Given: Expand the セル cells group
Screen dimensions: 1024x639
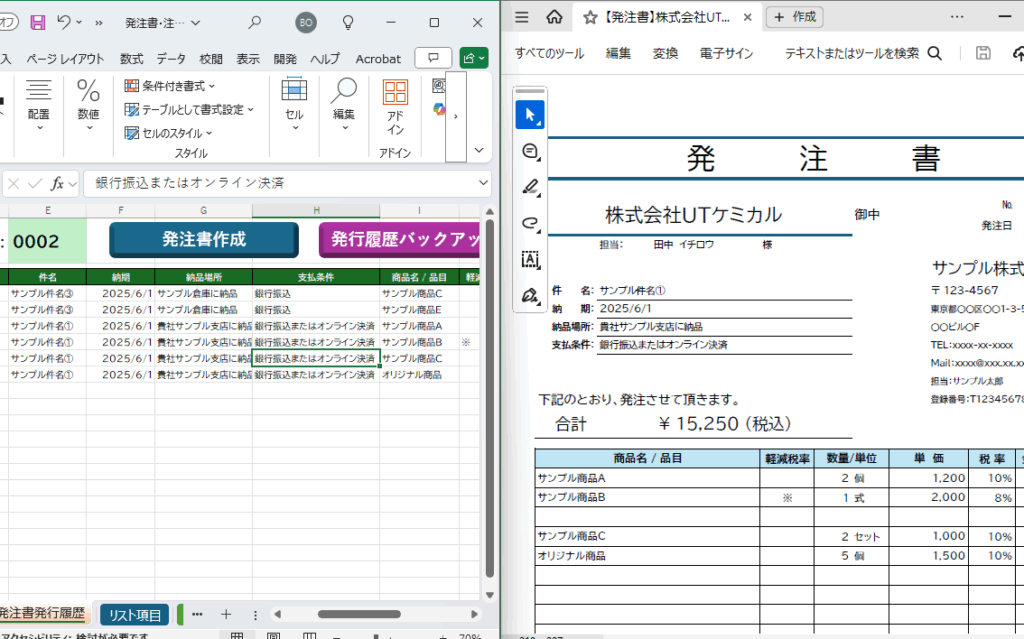Looking at the screenshot, I should pyautogui.click(x=294, y=106).
